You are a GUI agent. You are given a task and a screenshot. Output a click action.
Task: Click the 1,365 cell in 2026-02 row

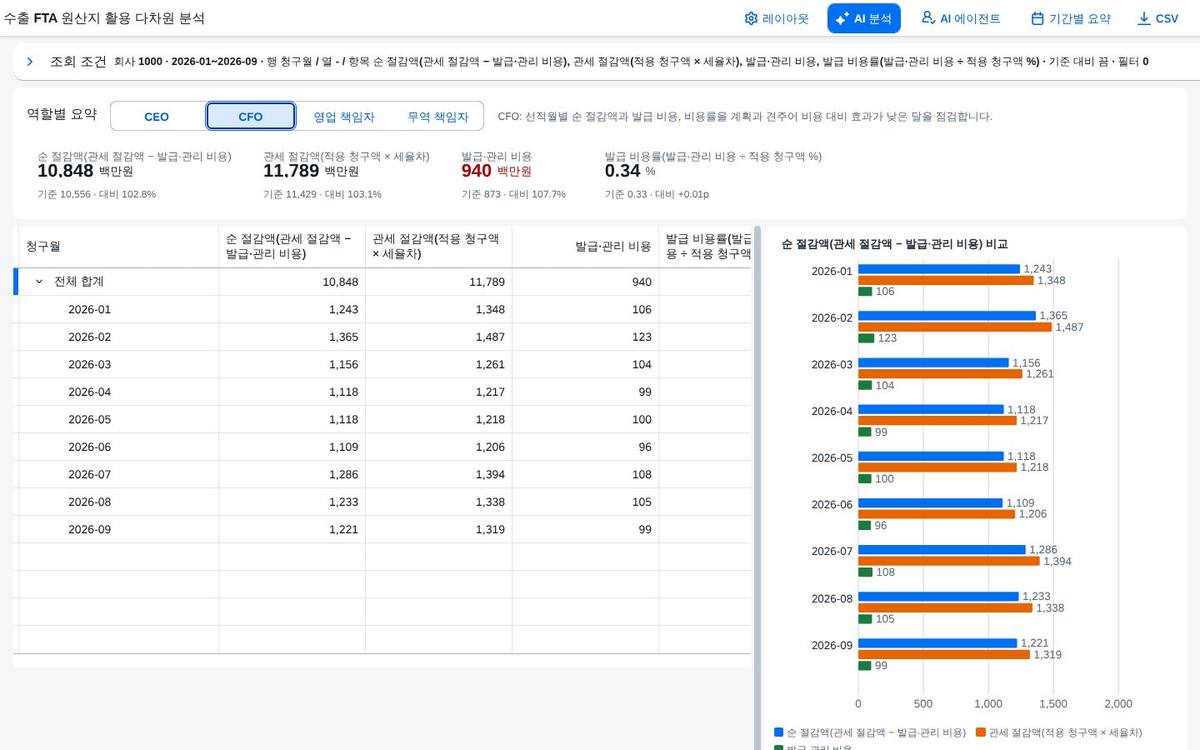coord(292,337)
